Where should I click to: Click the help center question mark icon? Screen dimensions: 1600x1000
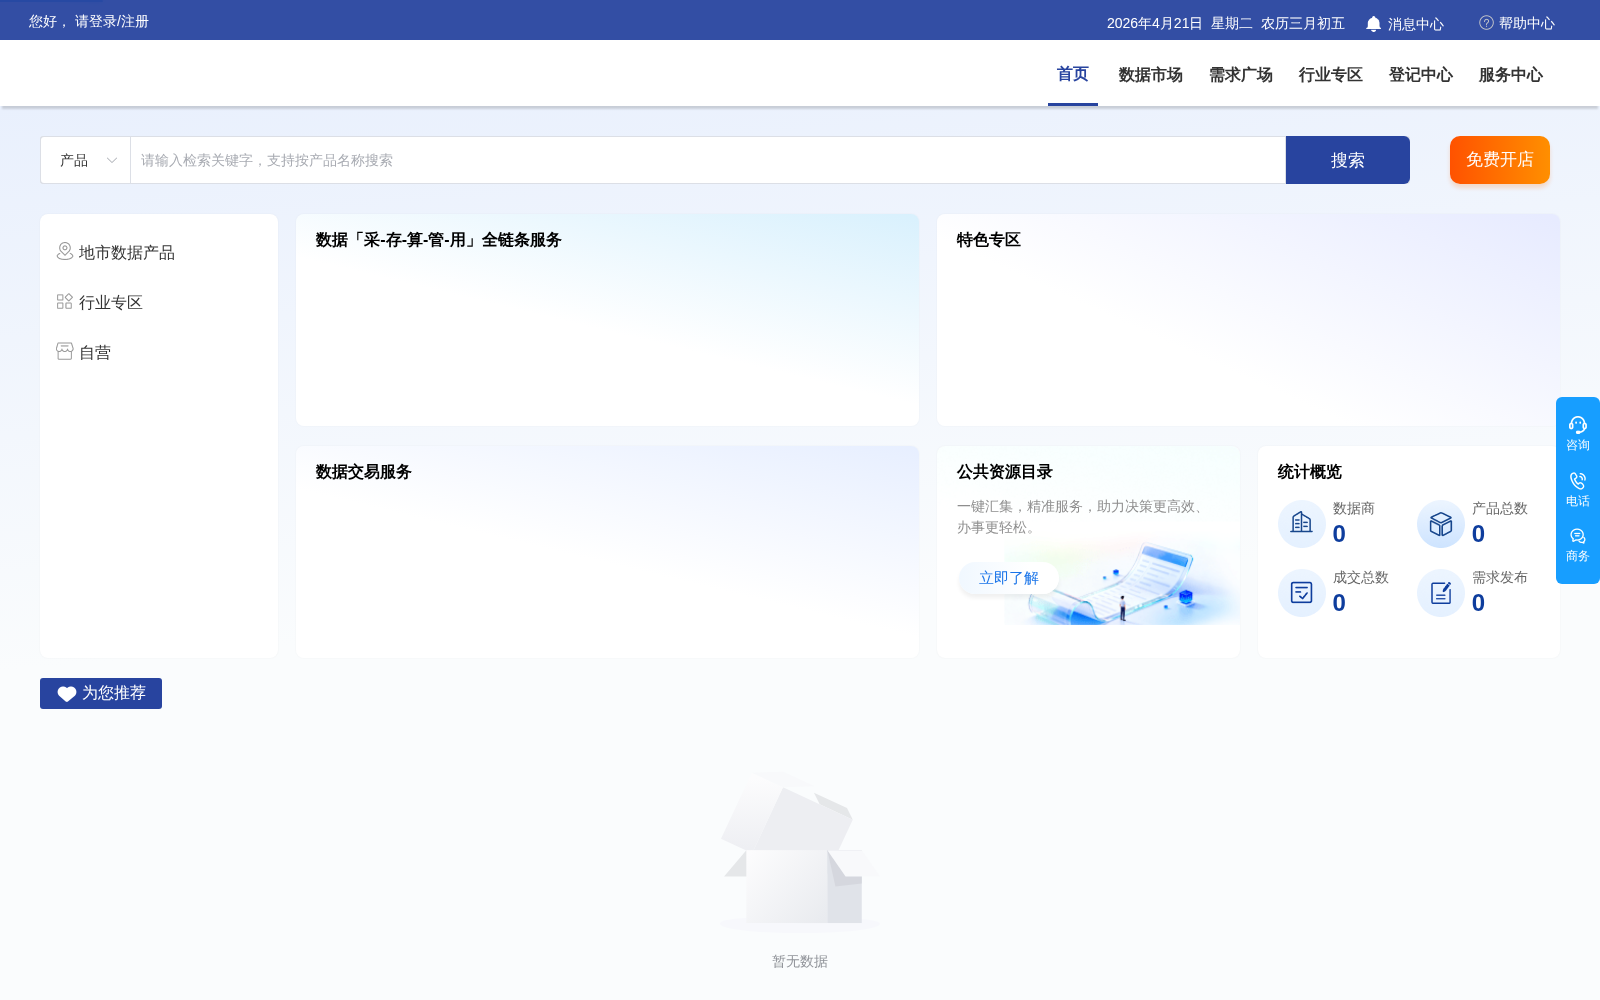[x=1486, y=23]
